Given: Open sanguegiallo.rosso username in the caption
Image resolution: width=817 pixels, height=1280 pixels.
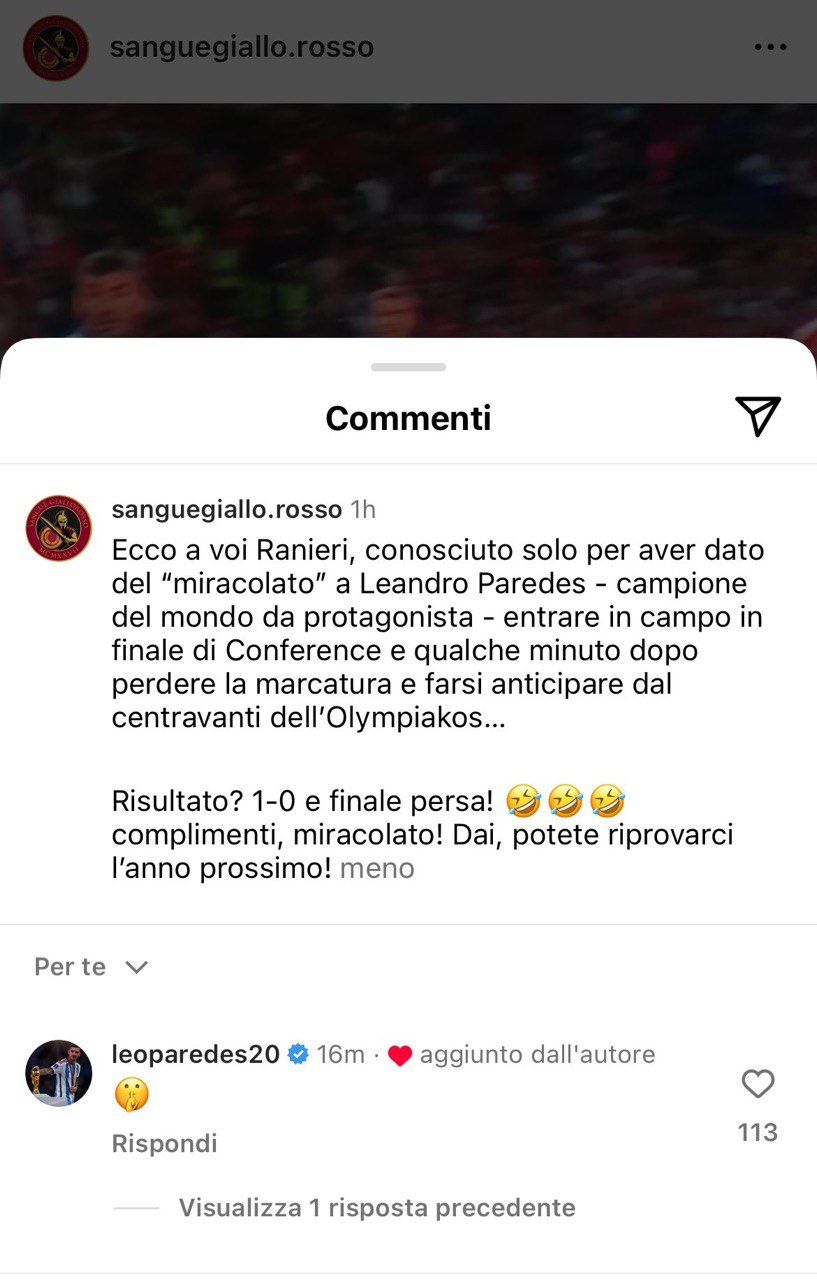Looking at the screenshot, I should 227,509.
